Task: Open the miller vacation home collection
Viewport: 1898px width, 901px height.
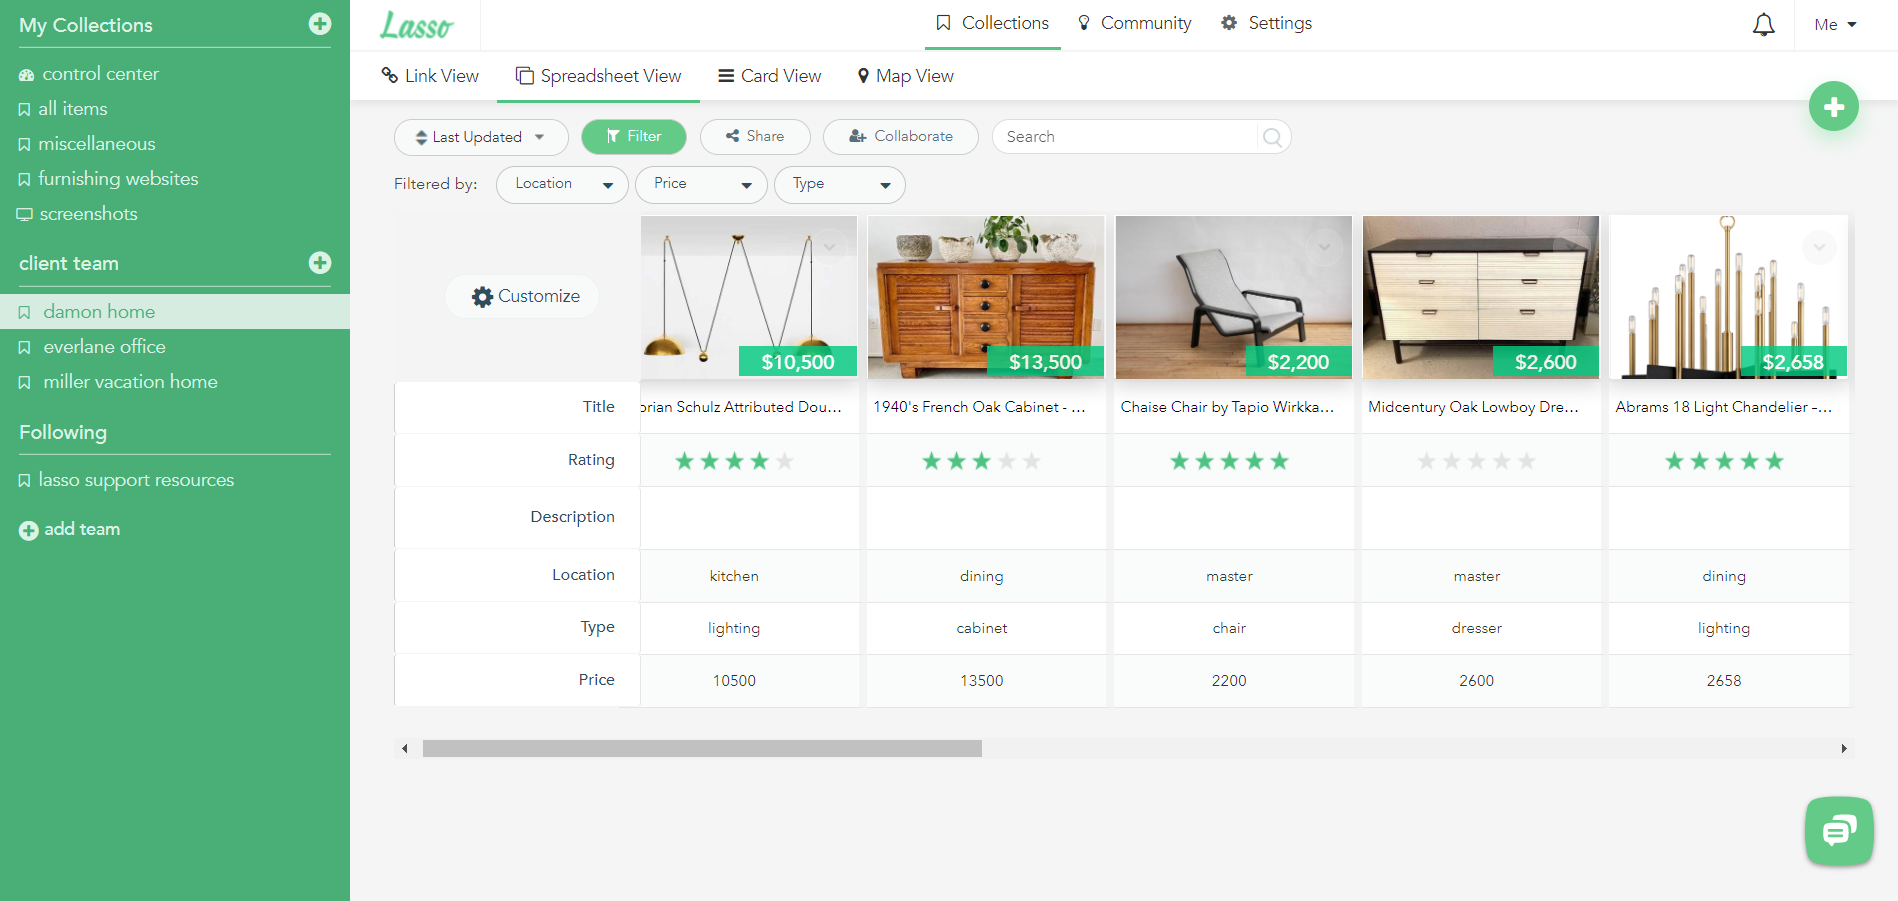Action: [129, 381]
